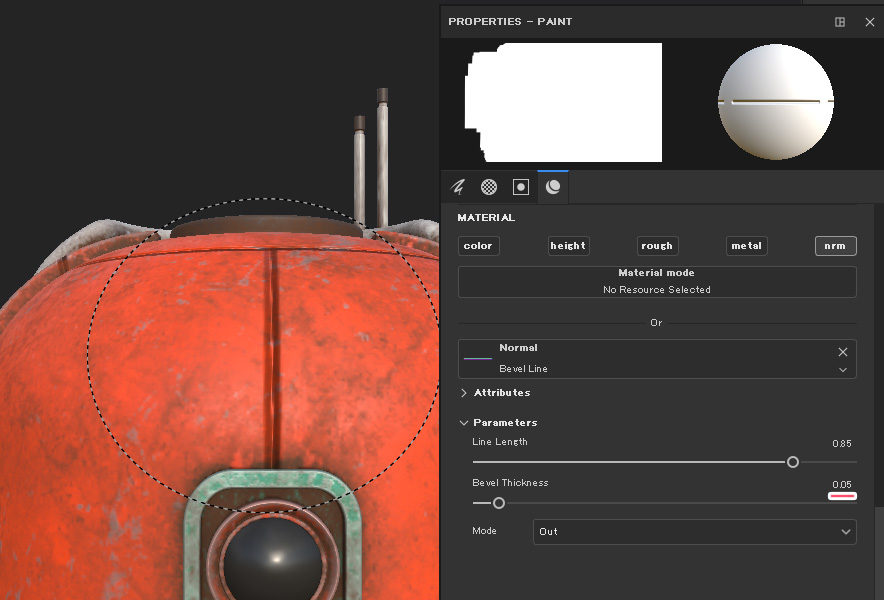Enable the rough channel
Viewport: 884px width, 600px height.
[x=657, y=246]
